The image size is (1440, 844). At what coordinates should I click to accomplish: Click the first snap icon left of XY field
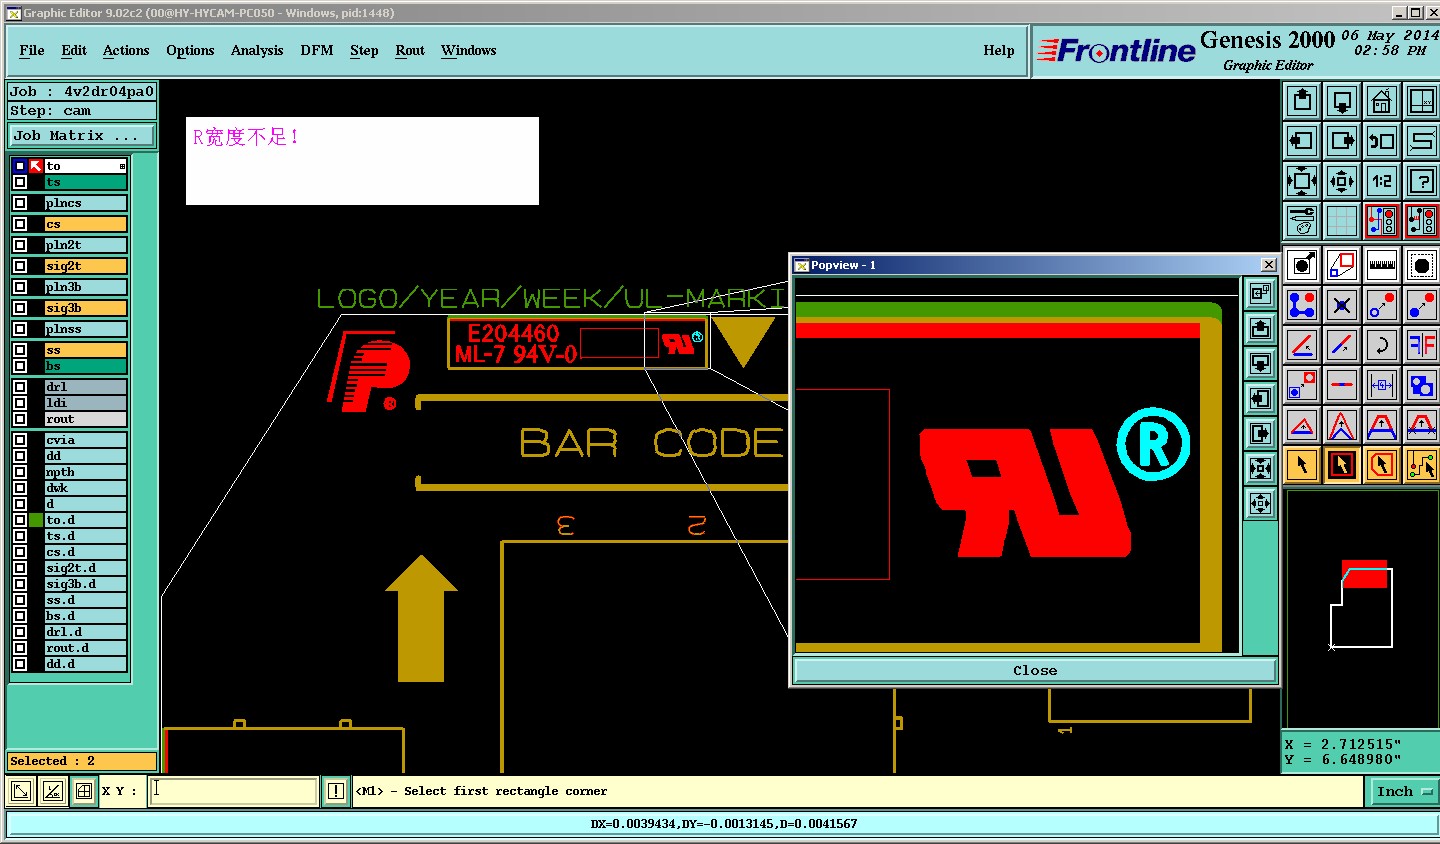[20, 791]
